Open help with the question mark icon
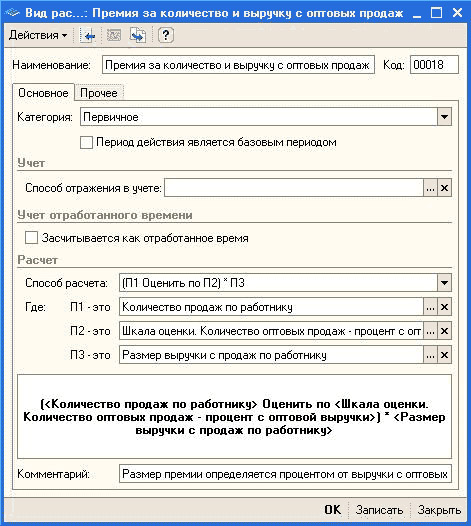Screen dimensions: 471x526 point(166,35)
